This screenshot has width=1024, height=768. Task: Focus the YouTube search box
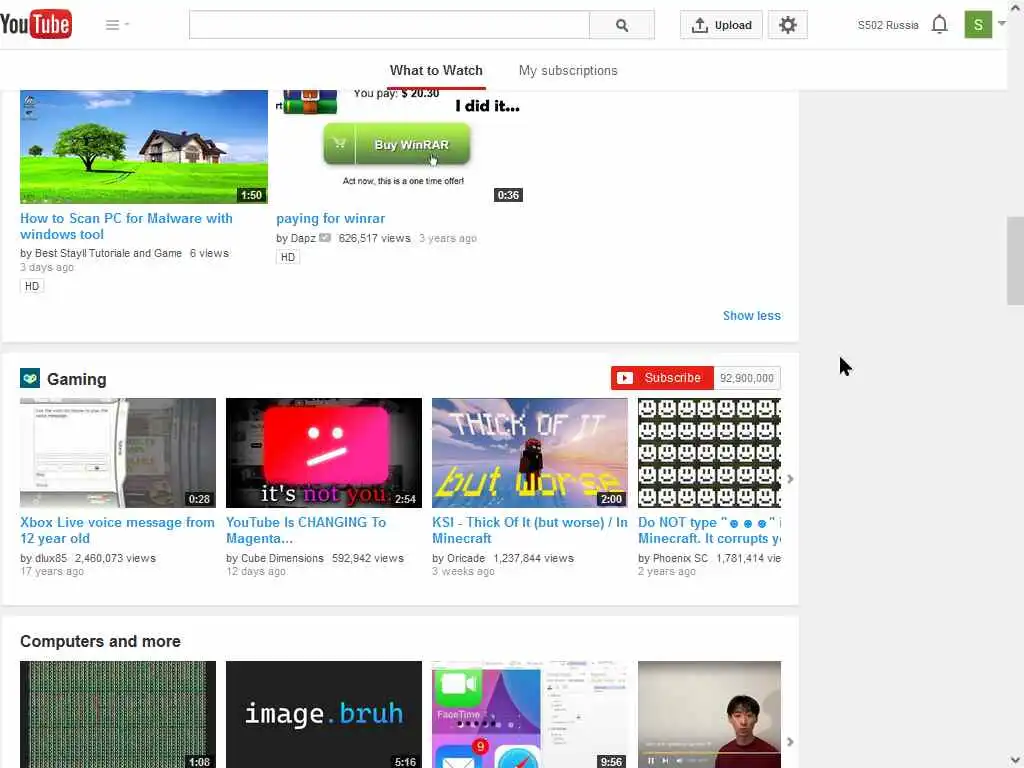[x=389, y=25]
